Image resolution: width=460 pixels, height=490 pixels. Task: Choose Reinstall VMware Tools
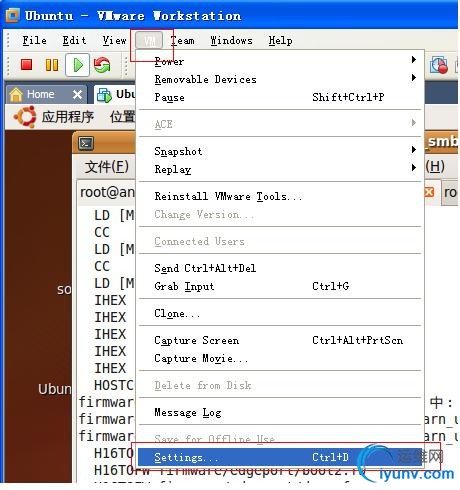pyautogui.click(x=280, y=196)
